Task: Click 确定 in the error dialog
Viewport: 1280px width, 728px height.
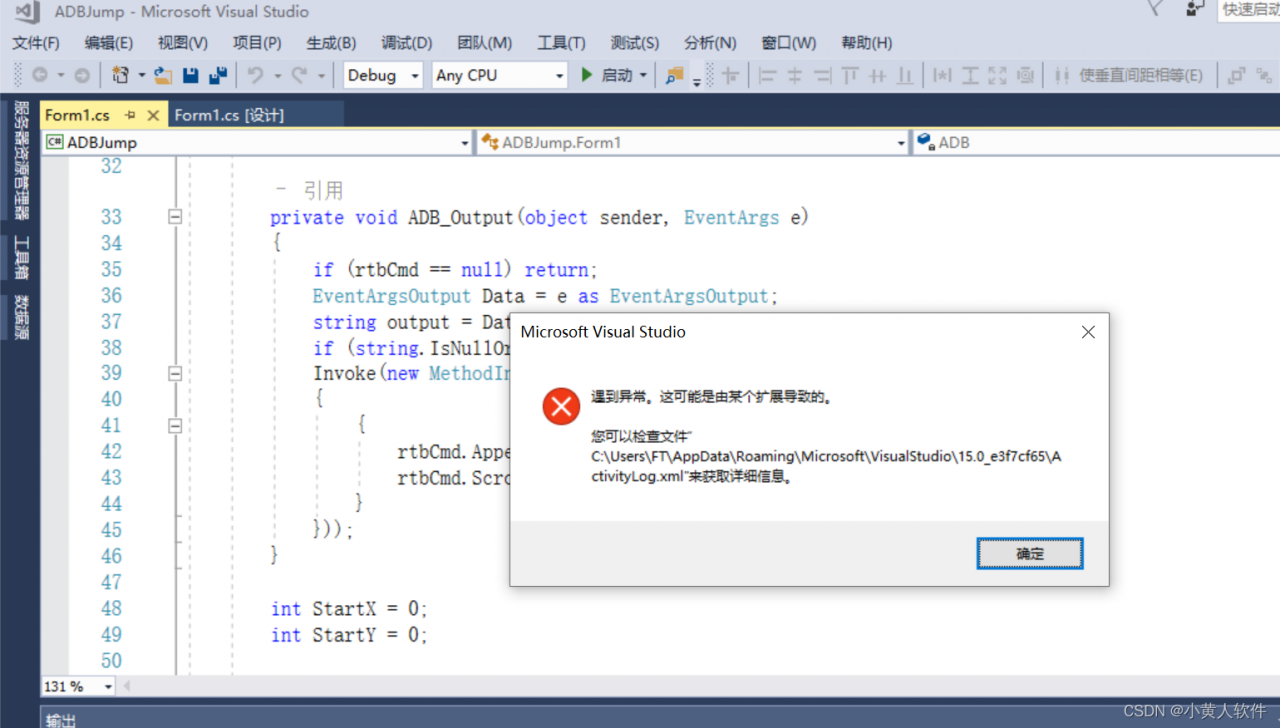Action: [x=1030, y=554]
